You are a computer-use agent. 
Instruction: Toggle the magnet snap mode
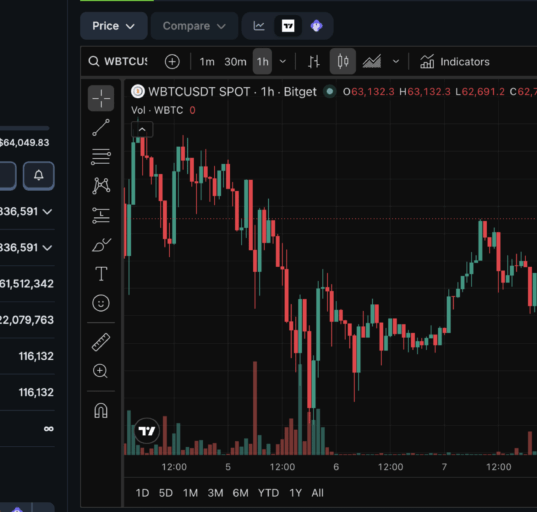[101, 410]
